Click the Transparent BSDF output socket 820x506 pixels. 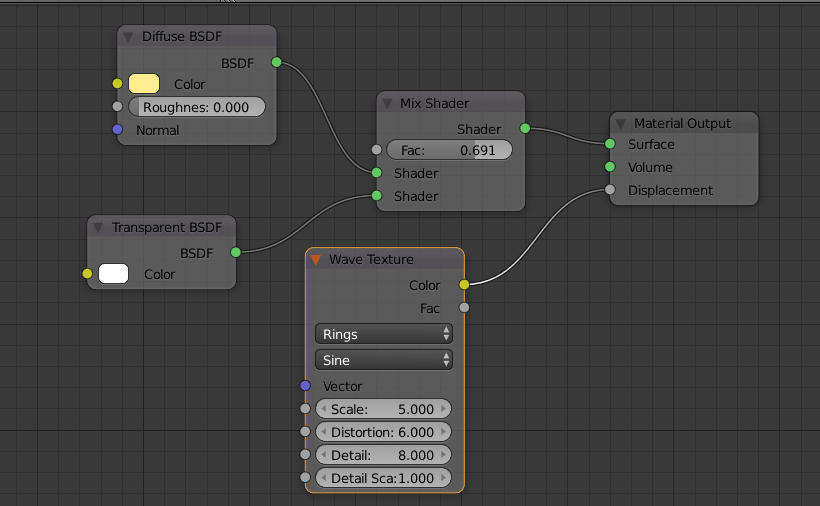pyautogui.click(x=235, y=253)
